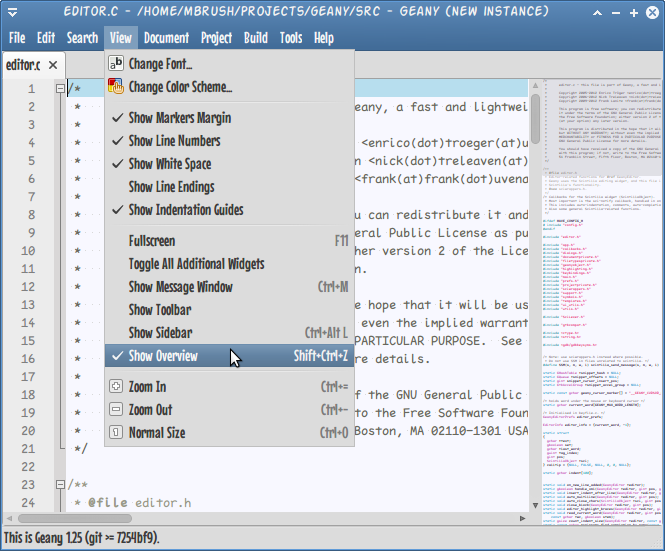The width and height of the screenshot is (665, 551).
Task: Uncheck Show Overview option
Action: coord(229,355)
